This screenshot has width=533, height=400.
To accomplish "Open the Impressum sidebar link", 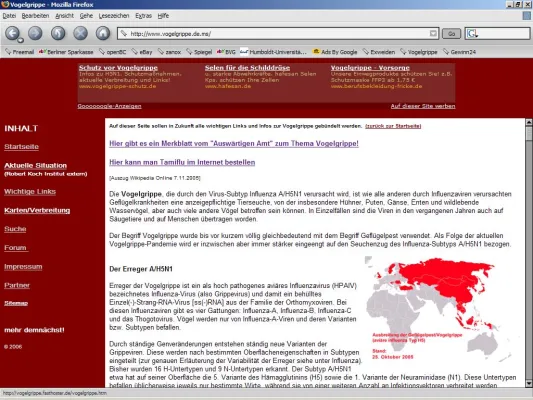I will 23,267.
